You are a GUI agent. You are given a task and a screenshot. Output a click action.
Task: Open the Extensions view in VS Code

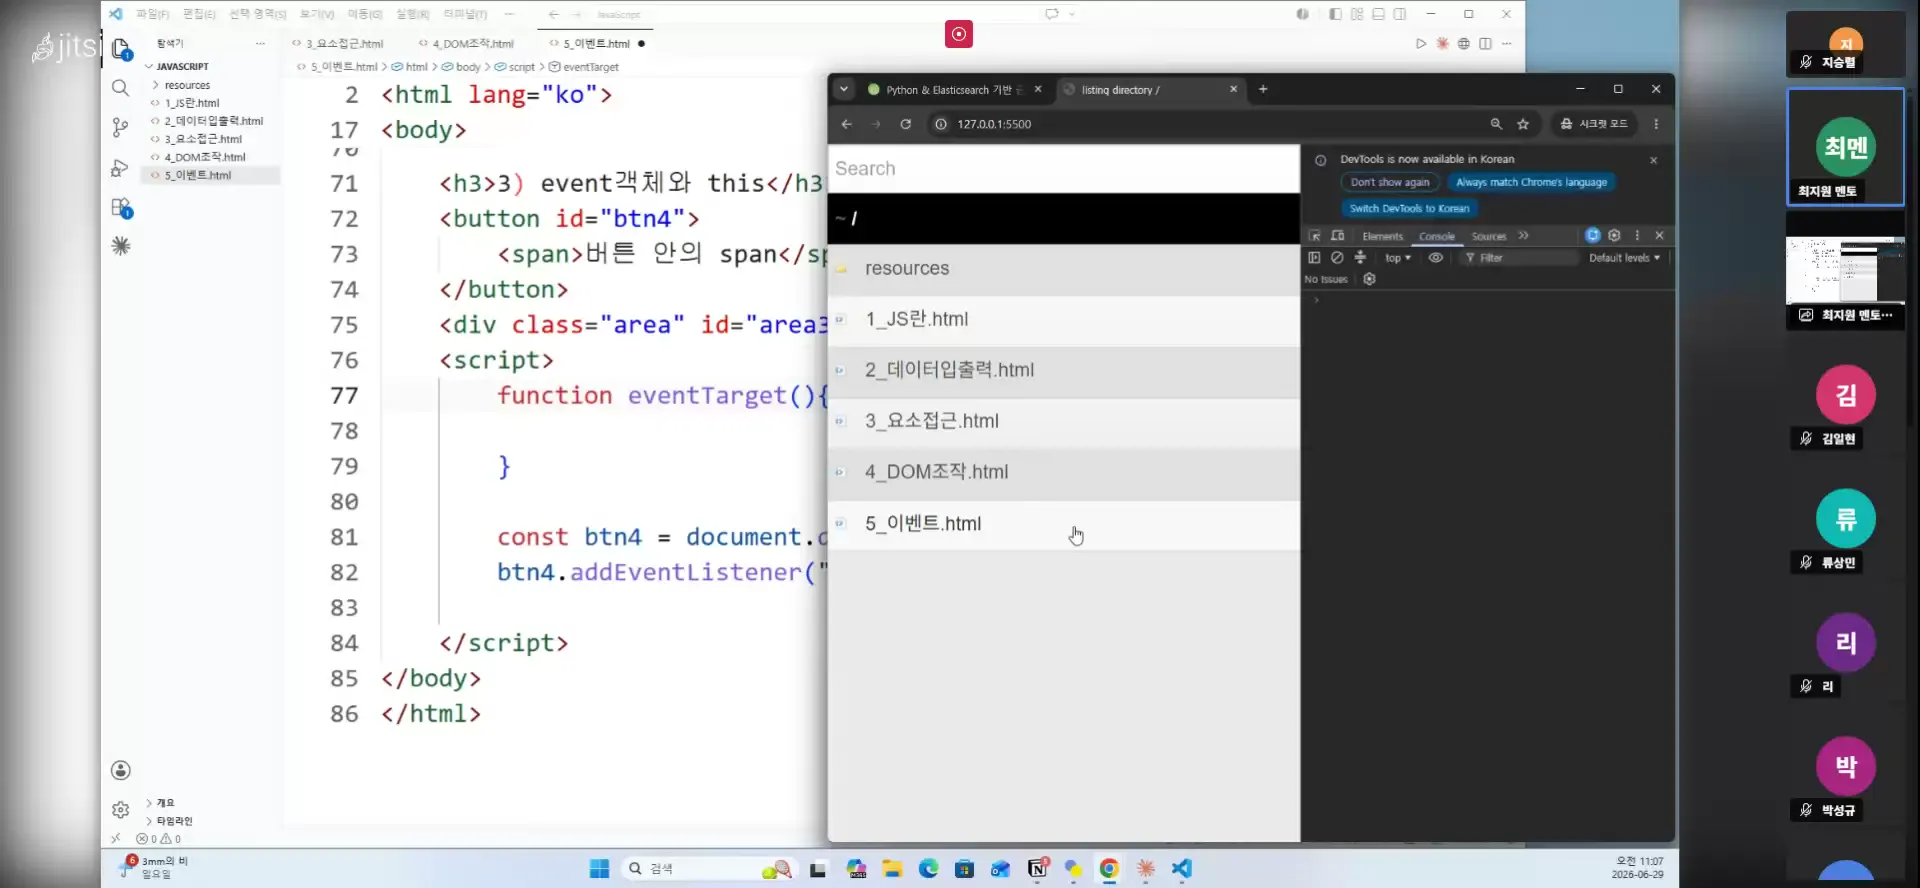tap(121, 208)
